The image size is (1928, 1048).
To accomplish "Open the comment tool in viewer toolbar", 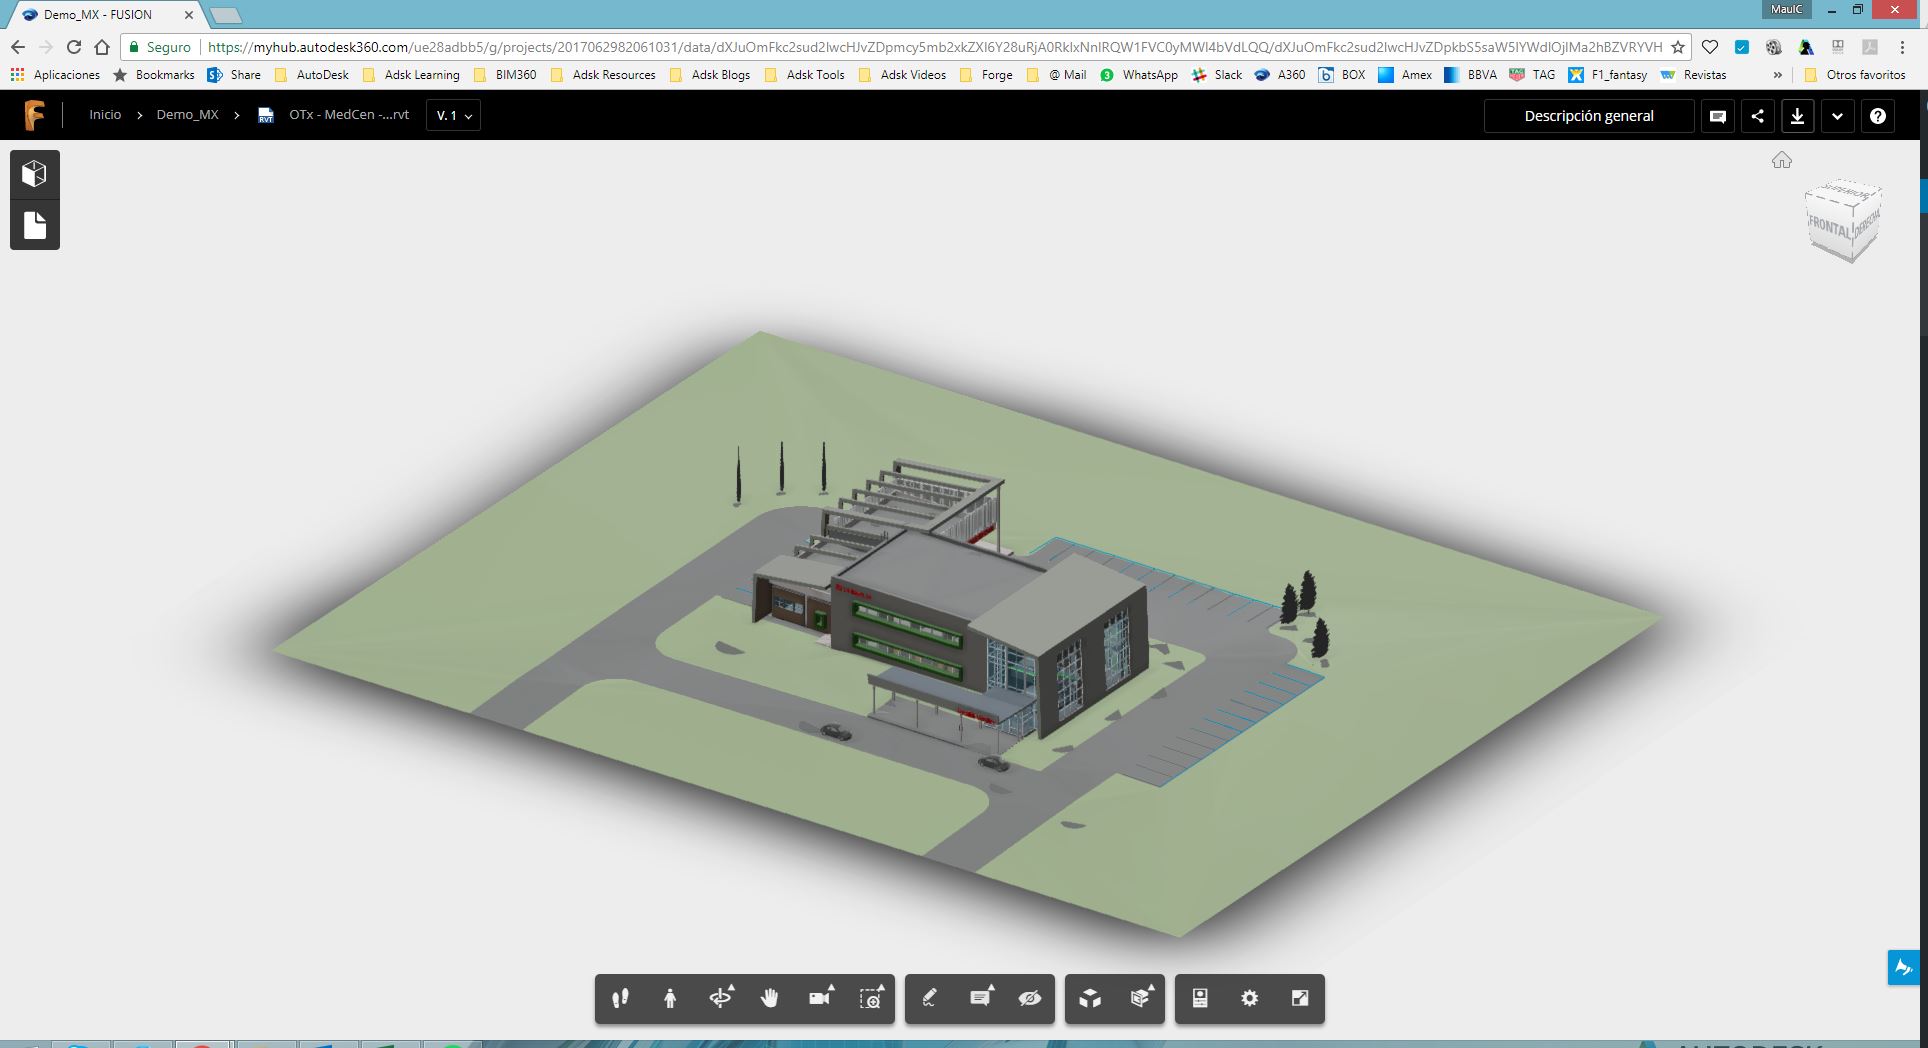I will tap(980, 998).
